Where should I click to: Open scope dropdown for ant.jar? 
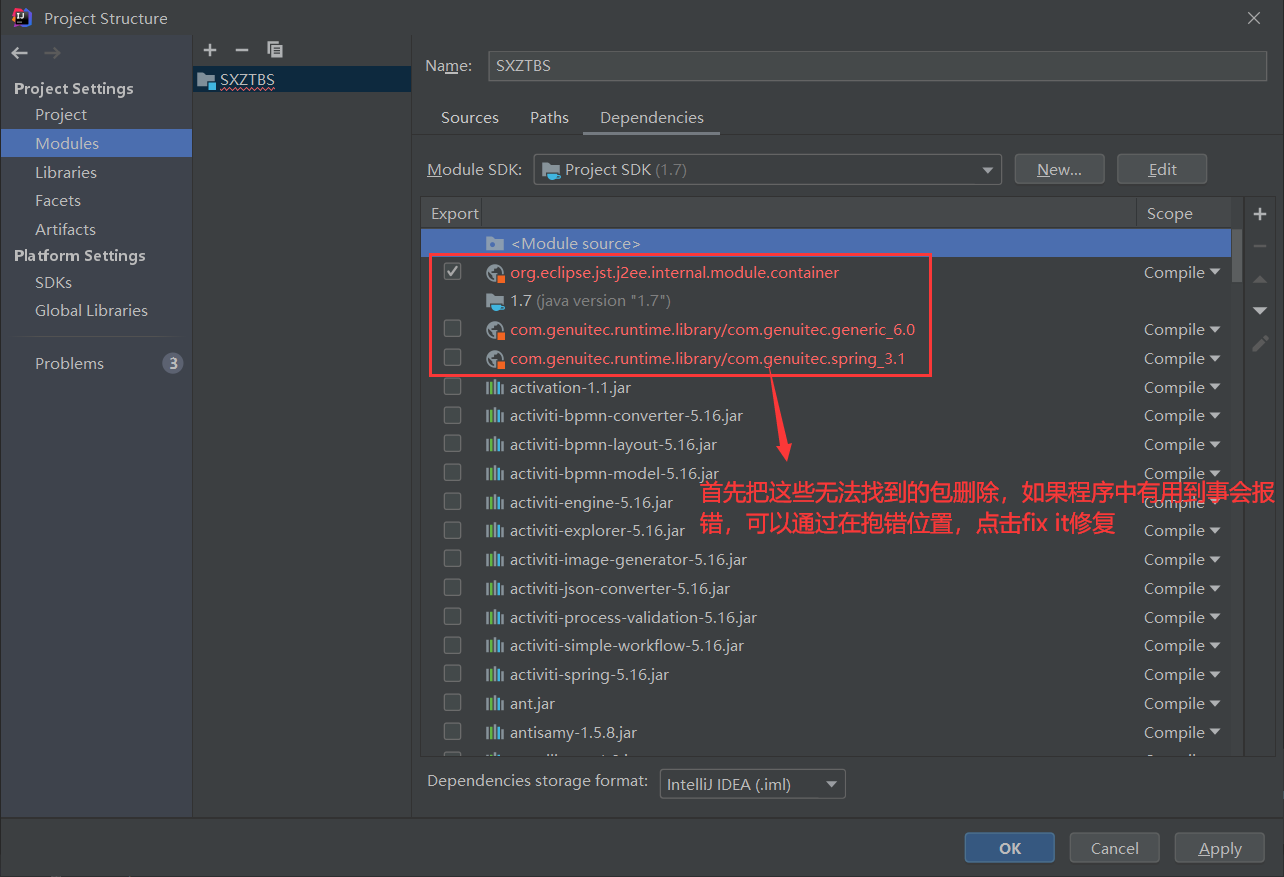(x=1182, y=703)
